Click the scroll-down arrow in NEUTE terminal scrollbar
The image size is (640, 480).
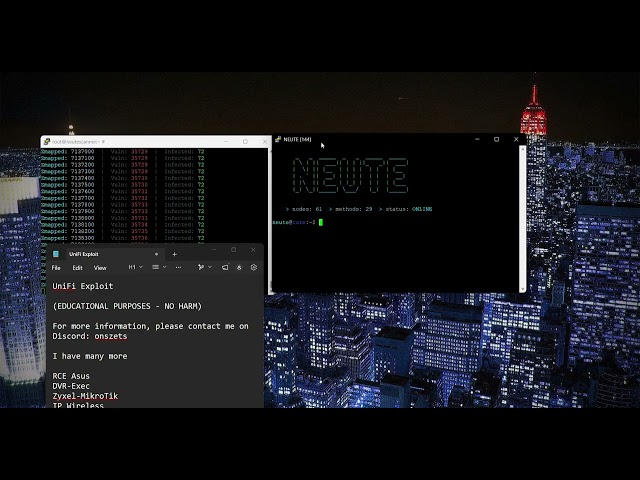tap(522, 289)
